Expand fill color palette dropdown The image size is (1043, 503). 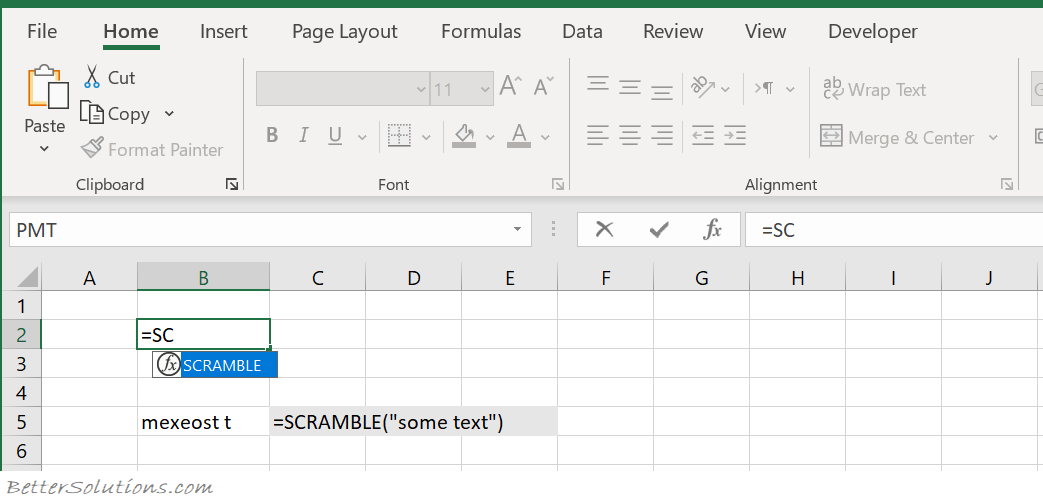pyautogui.click(x=490, y=138)
